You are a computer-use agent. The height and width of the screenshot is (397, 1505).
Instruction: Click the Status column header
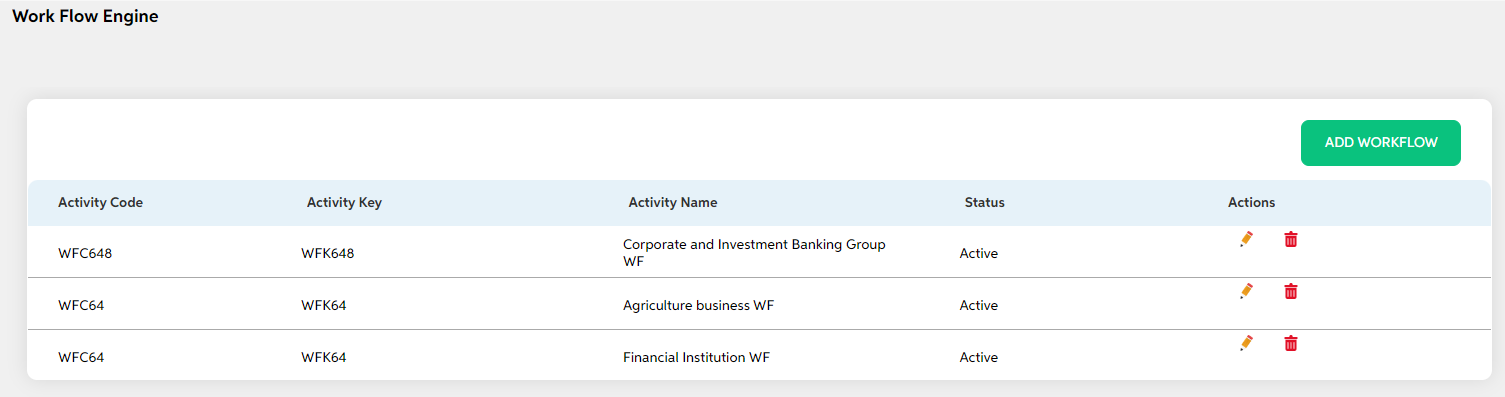(985, 202)
